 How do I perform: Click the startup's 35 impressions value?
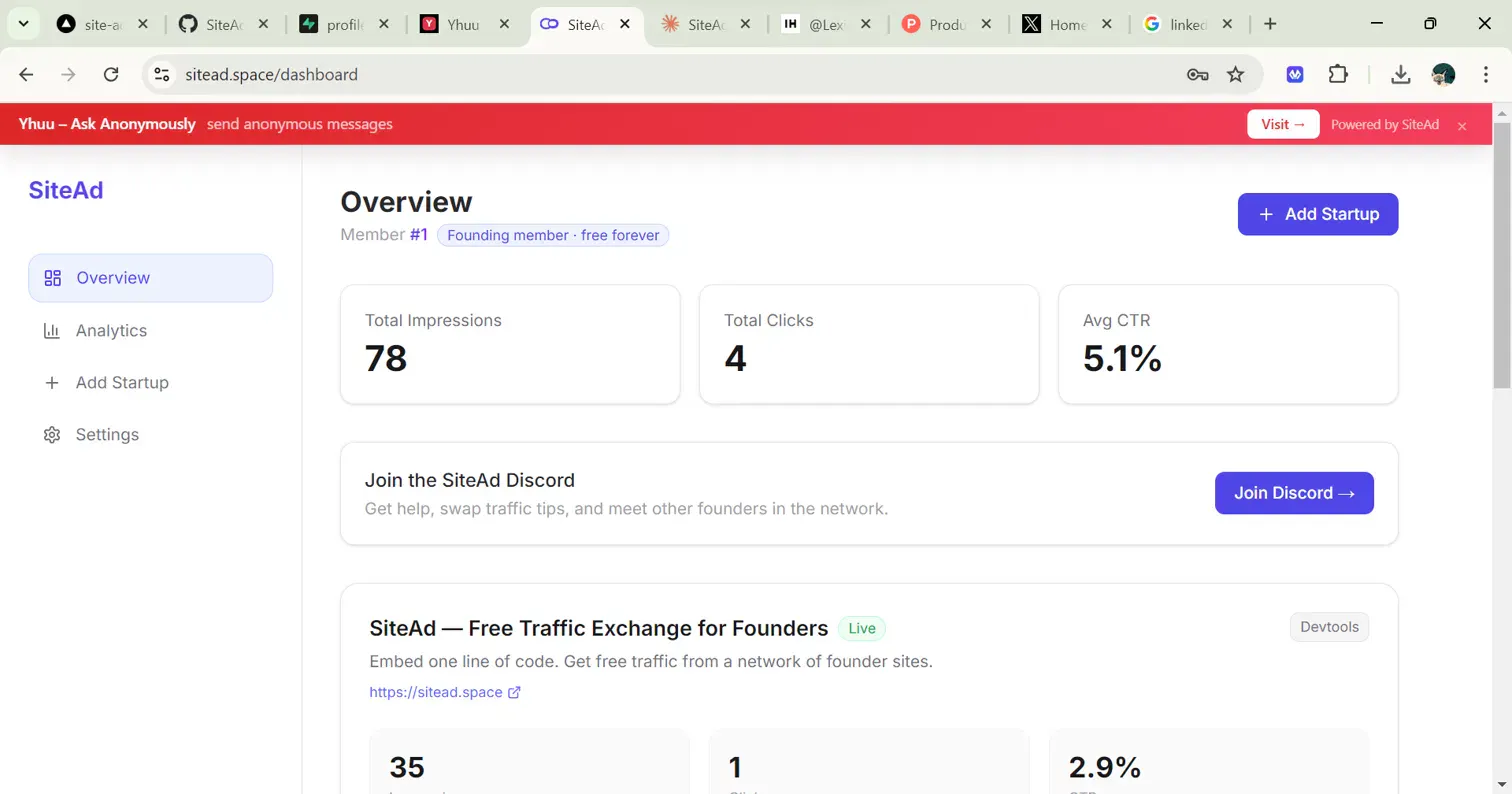tap(407, 767)
